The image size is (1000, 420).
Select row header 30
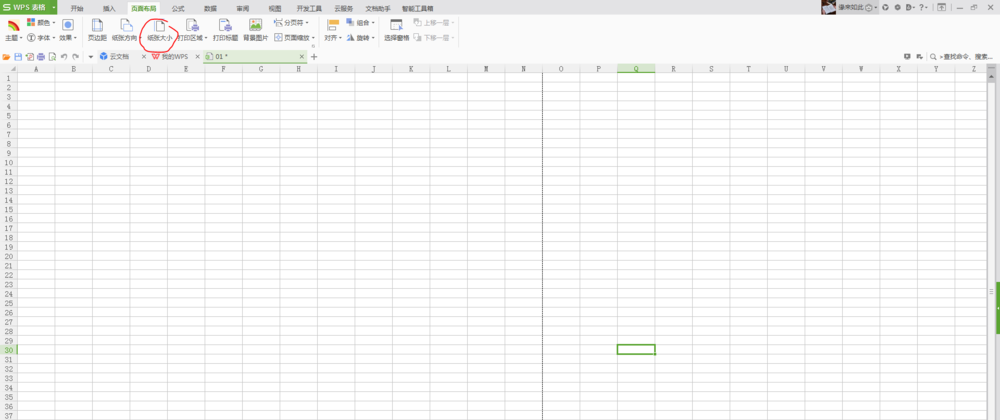(x=8, y=350)
